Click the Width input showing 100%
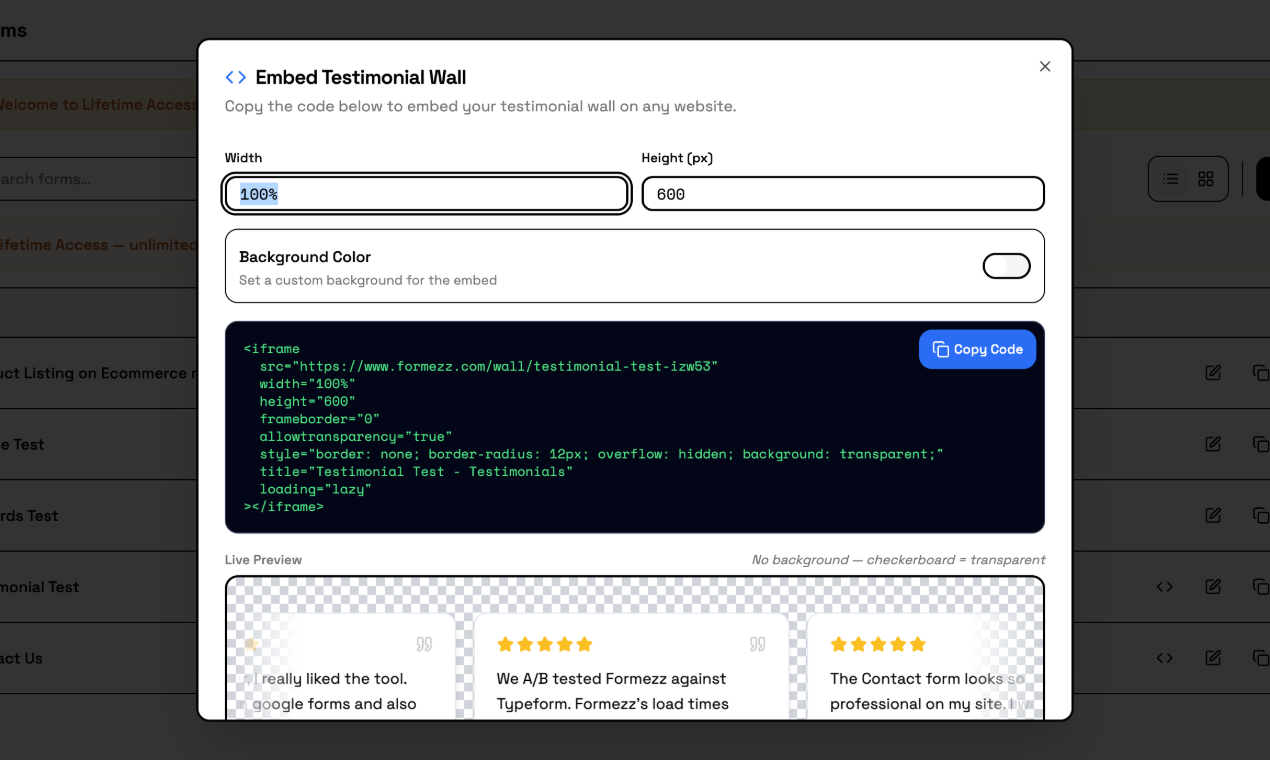The image size is (1270, 760). [425, 193]
